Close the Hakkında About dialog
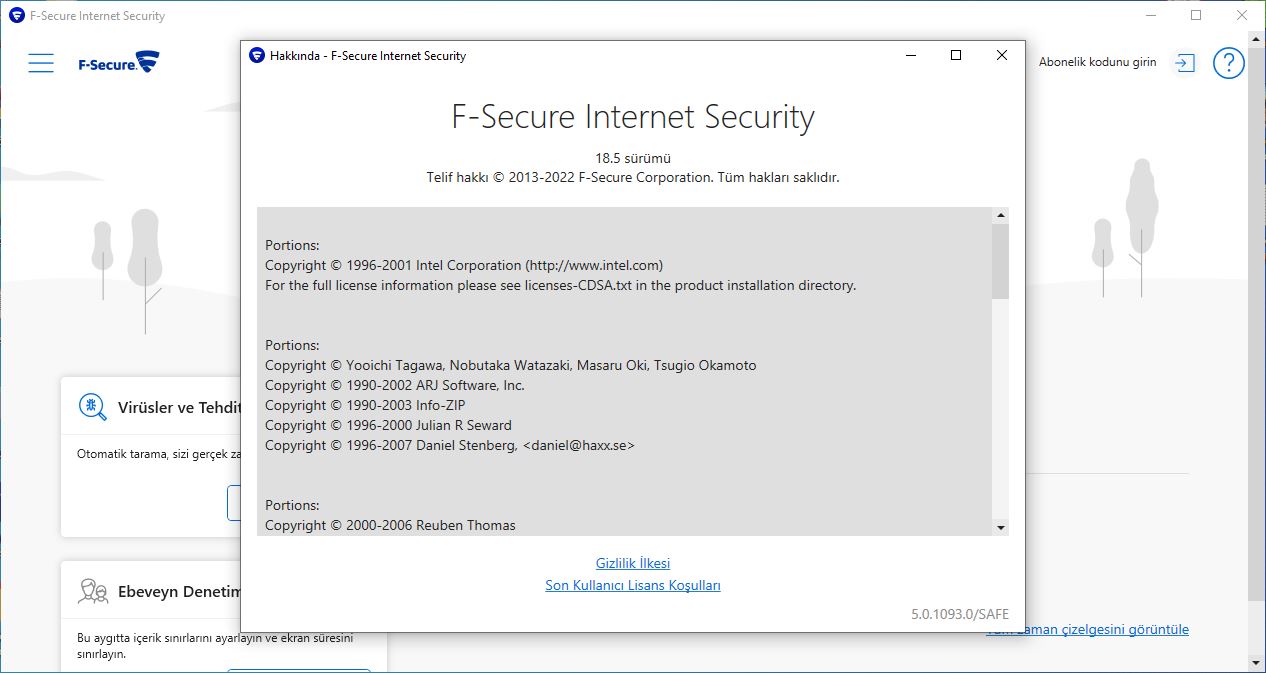The image size is (1266, 673). click(x=1001, y=56)
